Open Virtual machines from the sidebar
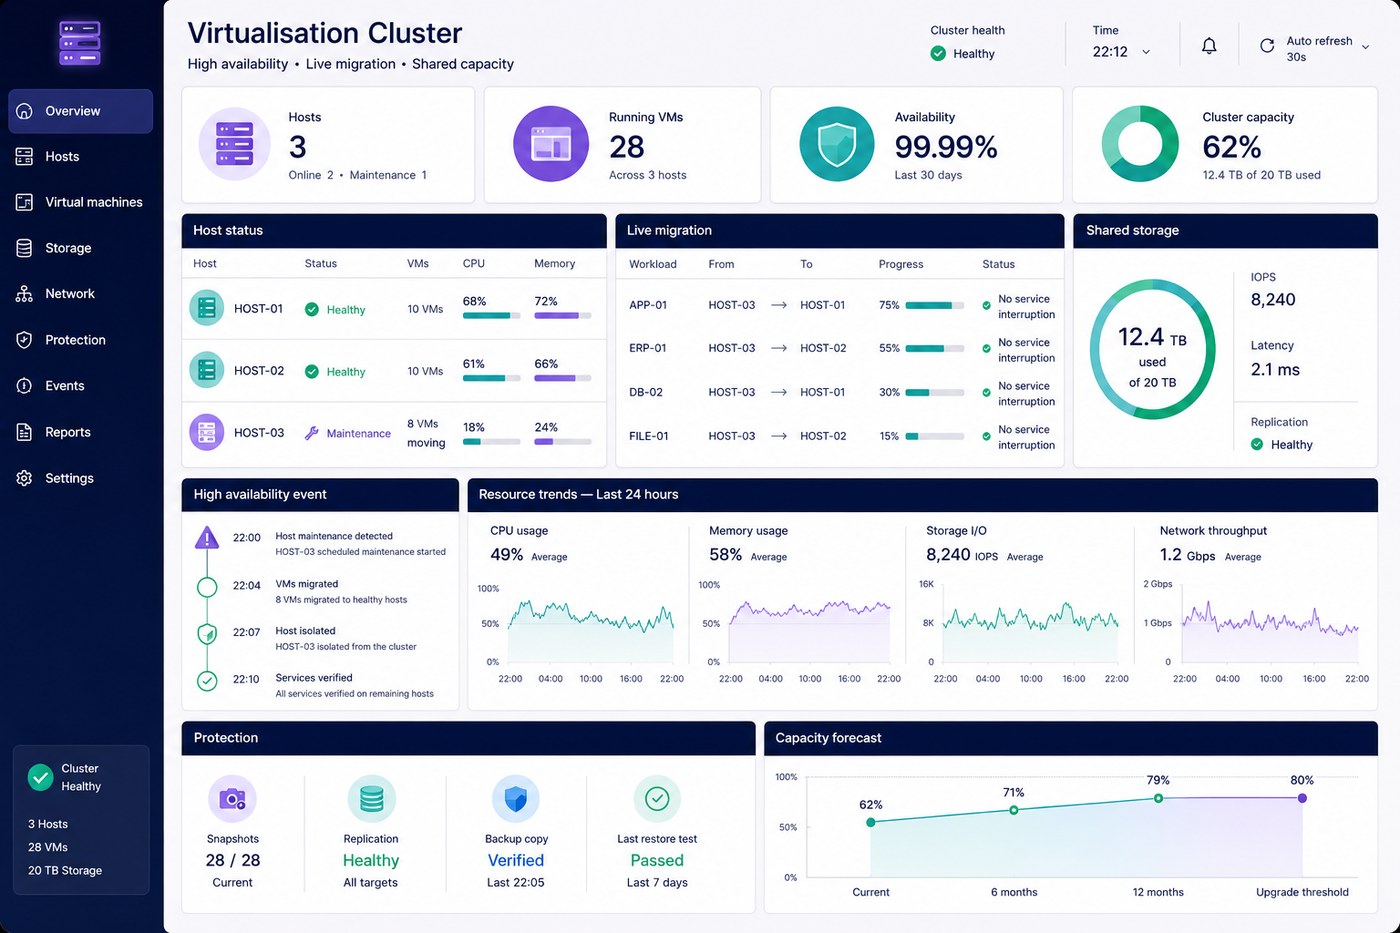This screenshot has width=1400, height=933. [81, 202]
